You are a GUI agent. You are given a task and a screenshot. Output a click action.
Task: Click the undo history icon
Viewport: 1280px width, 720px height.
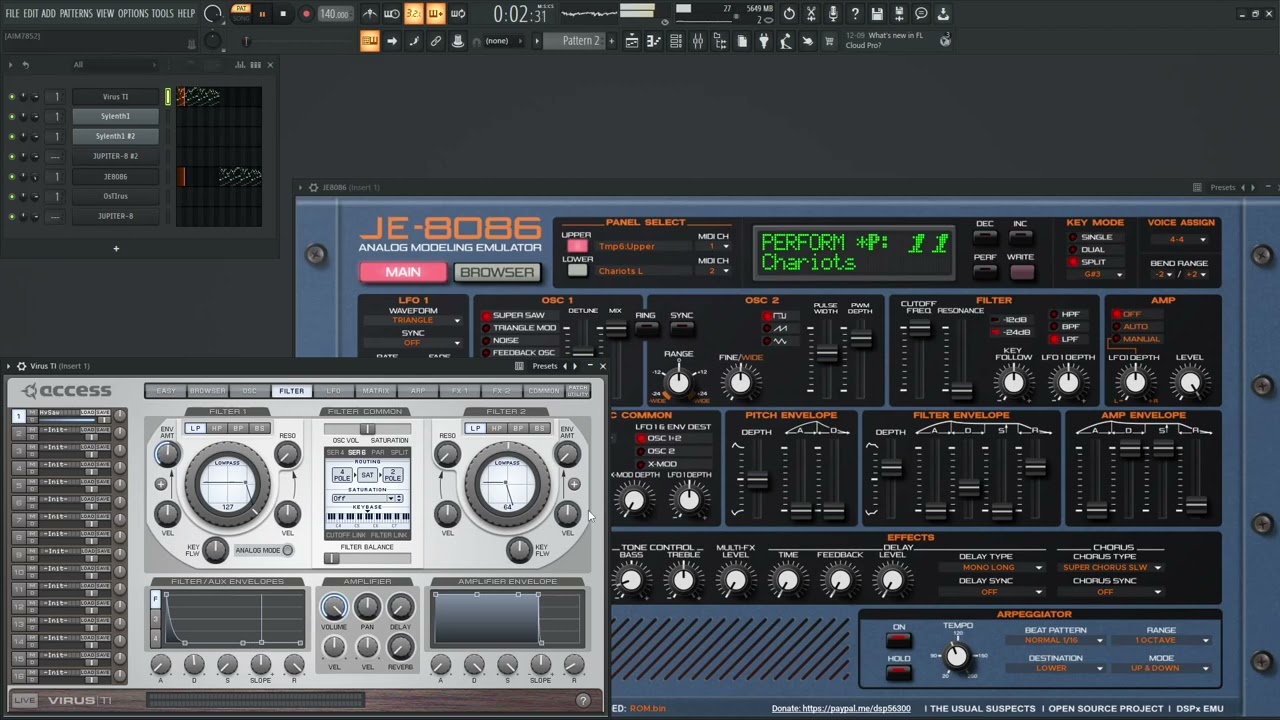tap(789, 14)
